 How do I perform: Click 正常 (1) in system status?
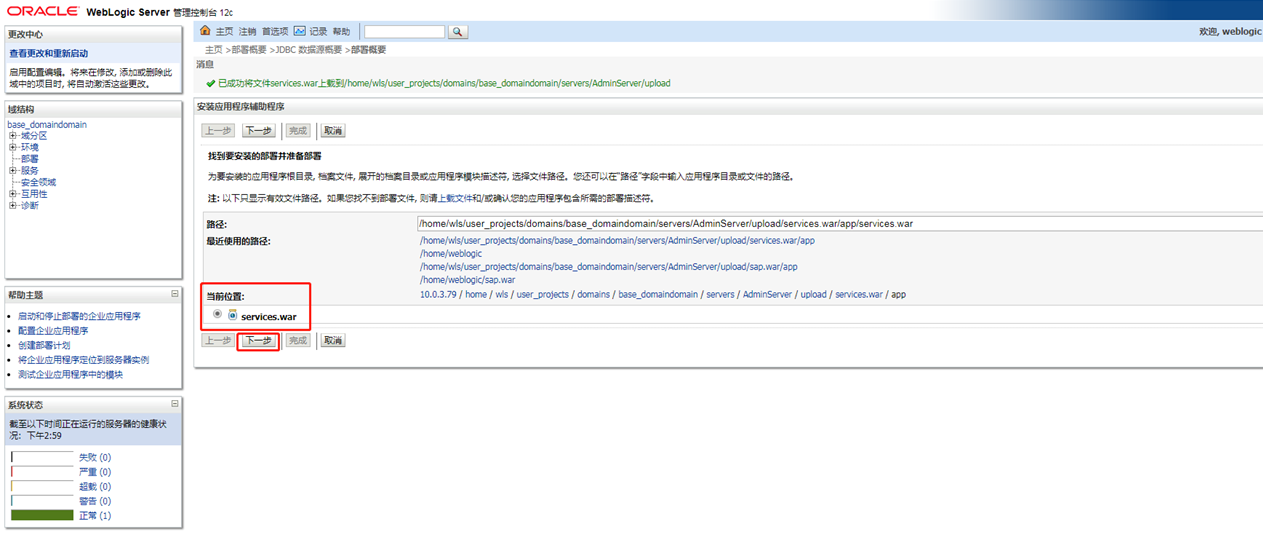click(95, 516)
